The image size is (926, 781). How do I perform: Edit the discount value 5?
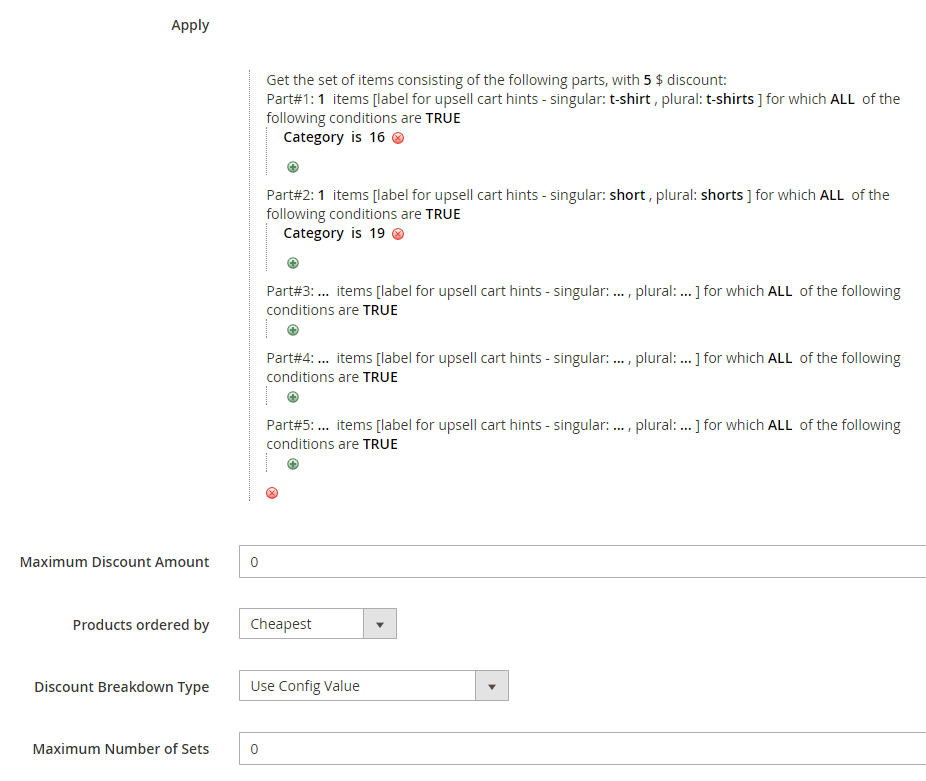pos(647,80)
